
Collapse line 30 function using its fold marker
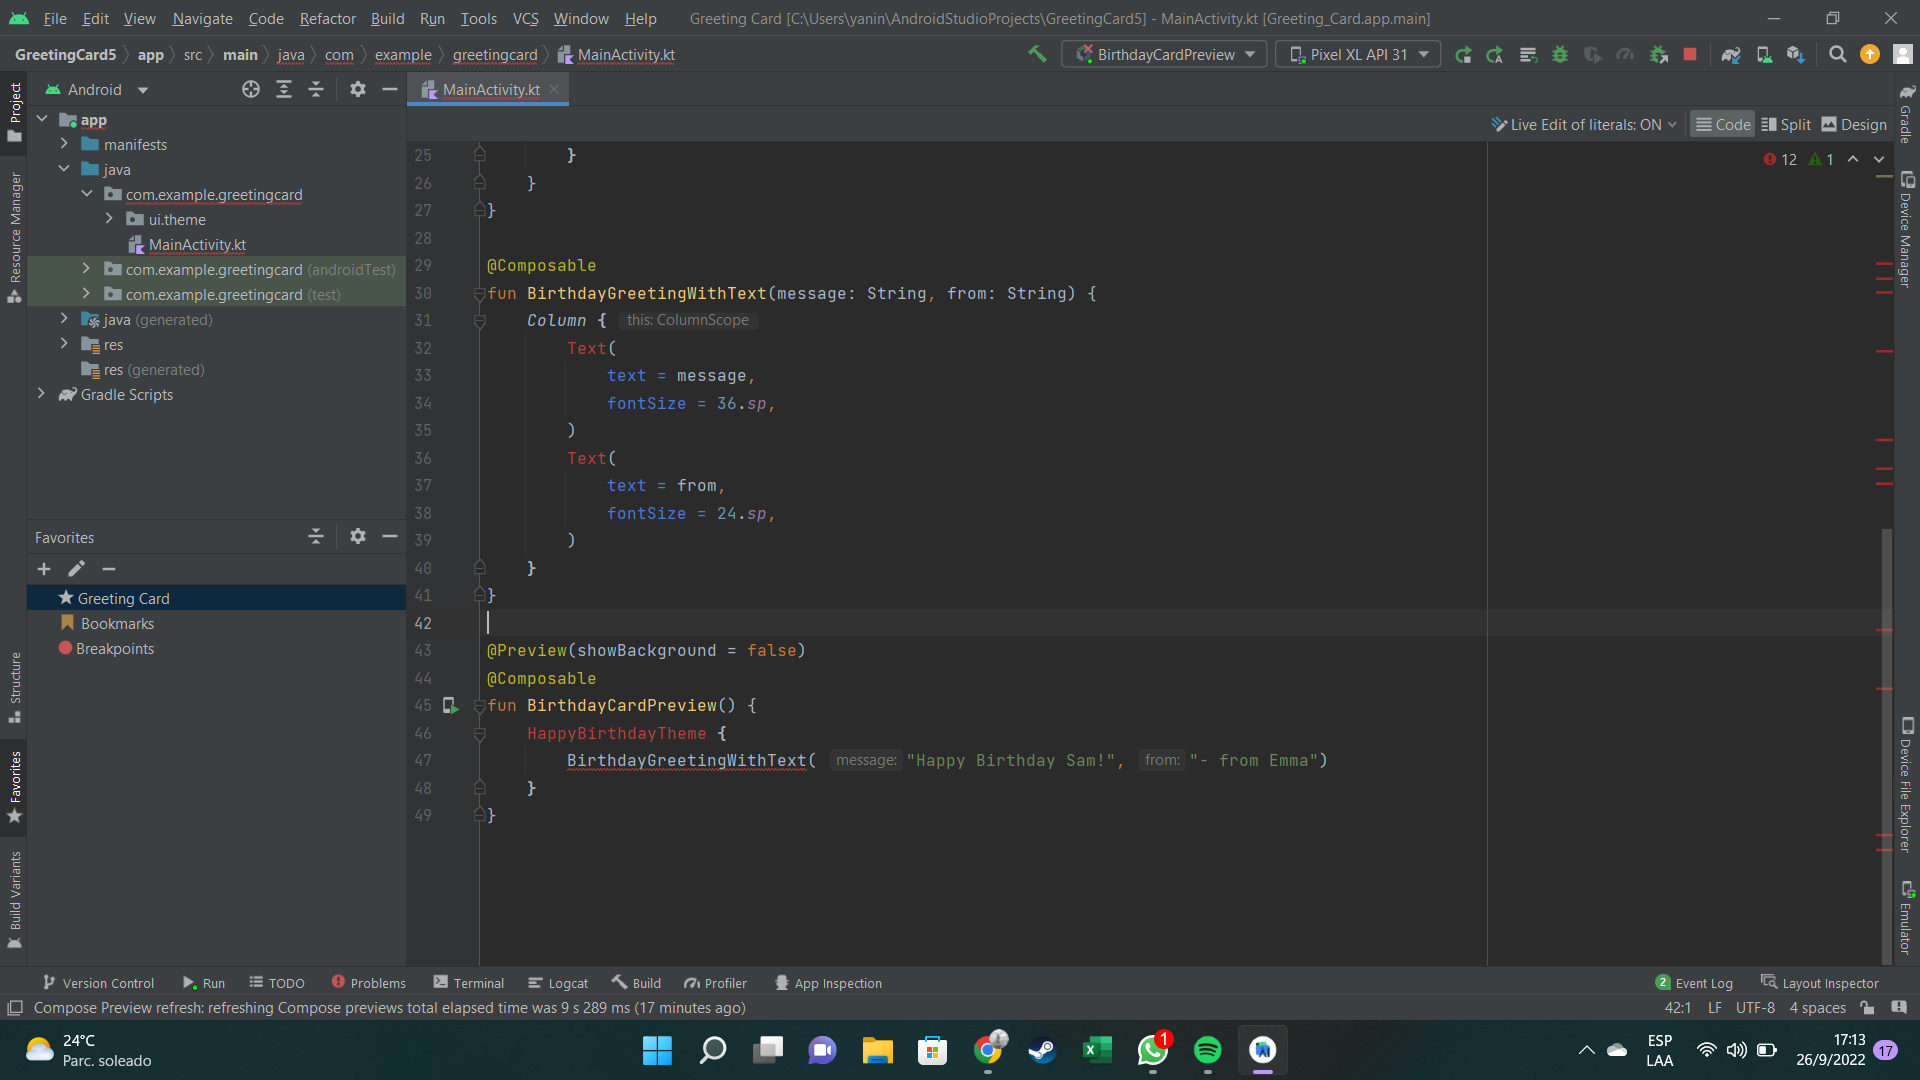coord(480,293)
